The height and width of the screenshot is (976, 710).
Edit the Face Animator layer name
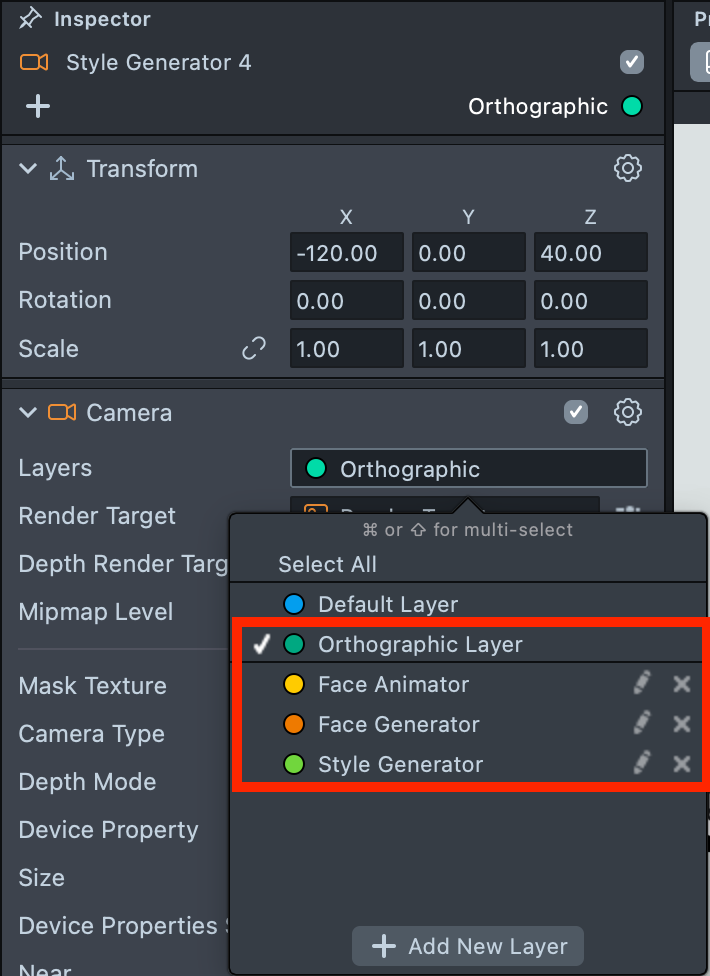tap(642, 684)
